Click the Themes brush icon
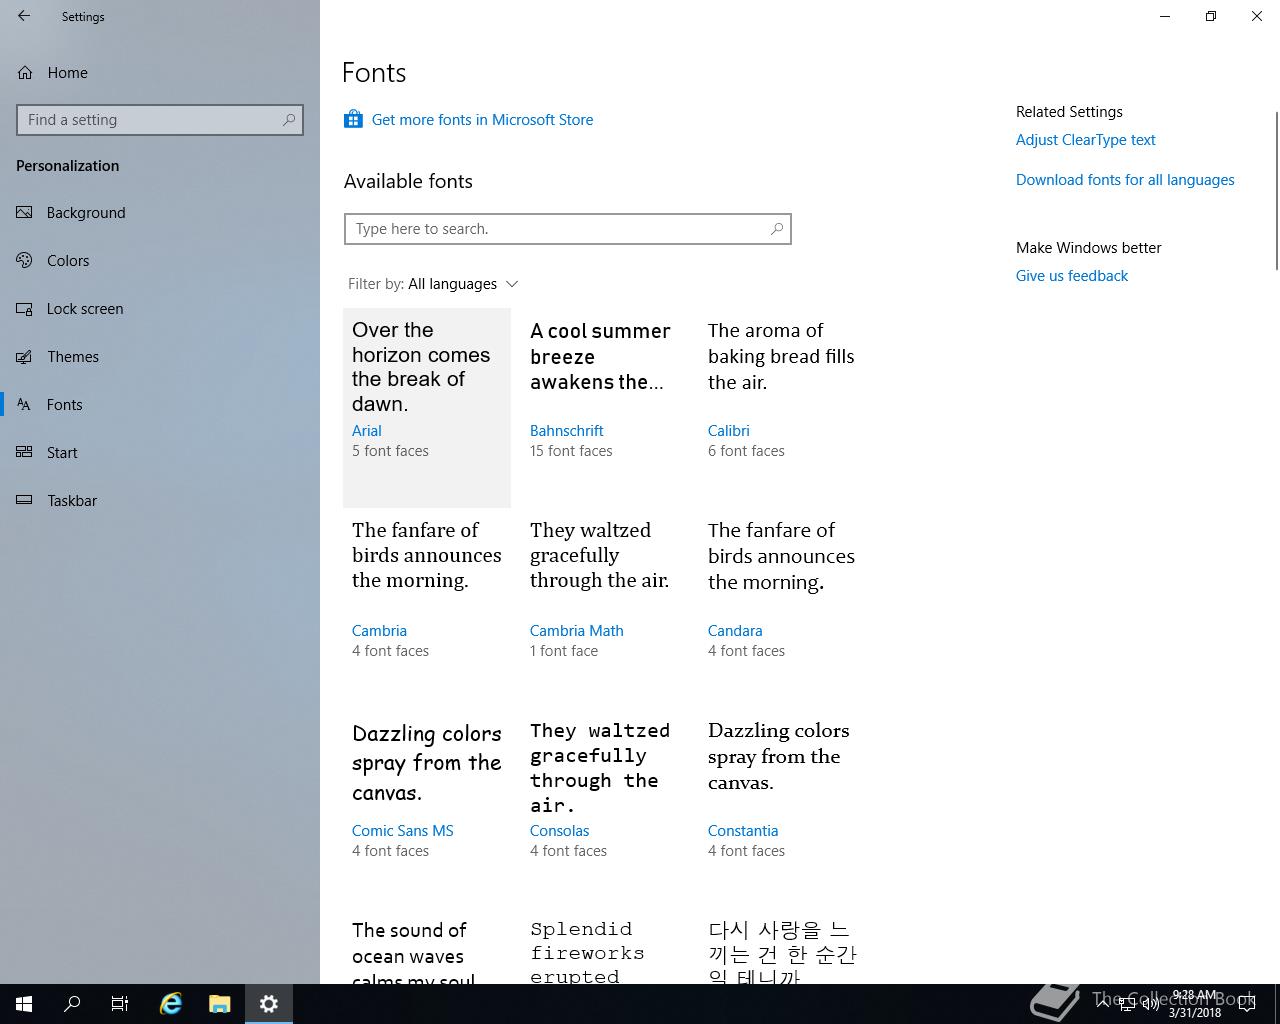Screen dimensions: 1280x1024 25,356
